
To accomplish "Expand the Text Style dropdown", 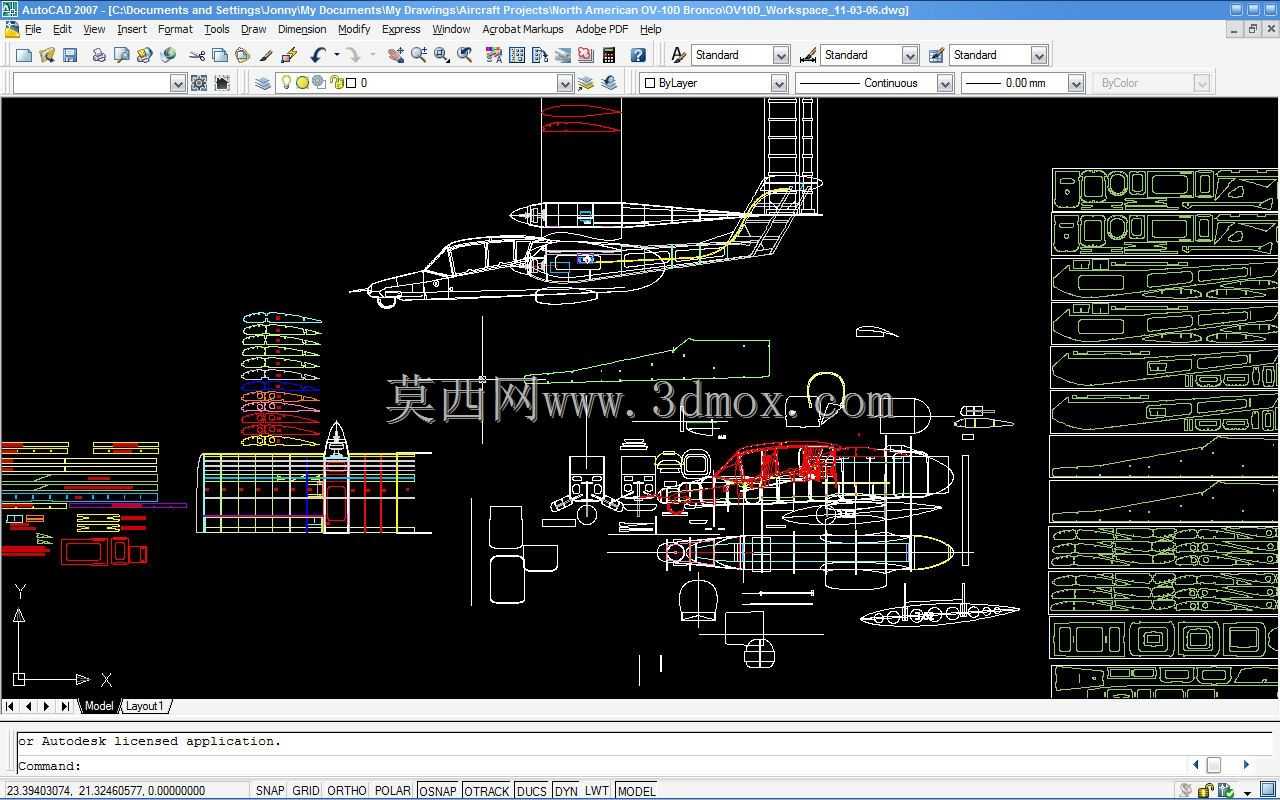I will pos(781,55).
